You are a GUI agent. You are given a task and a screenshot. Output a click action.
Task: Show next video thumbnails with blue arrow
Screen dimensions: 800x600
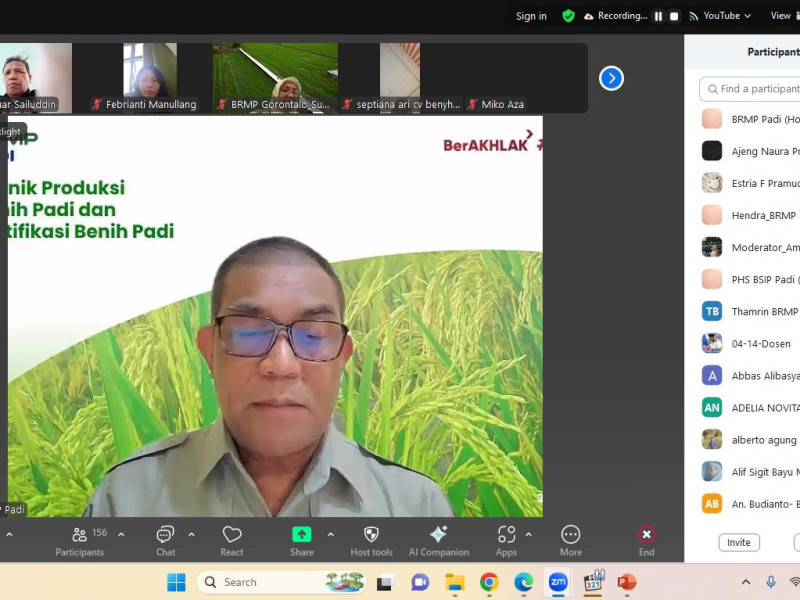click(x=611, y=78)
